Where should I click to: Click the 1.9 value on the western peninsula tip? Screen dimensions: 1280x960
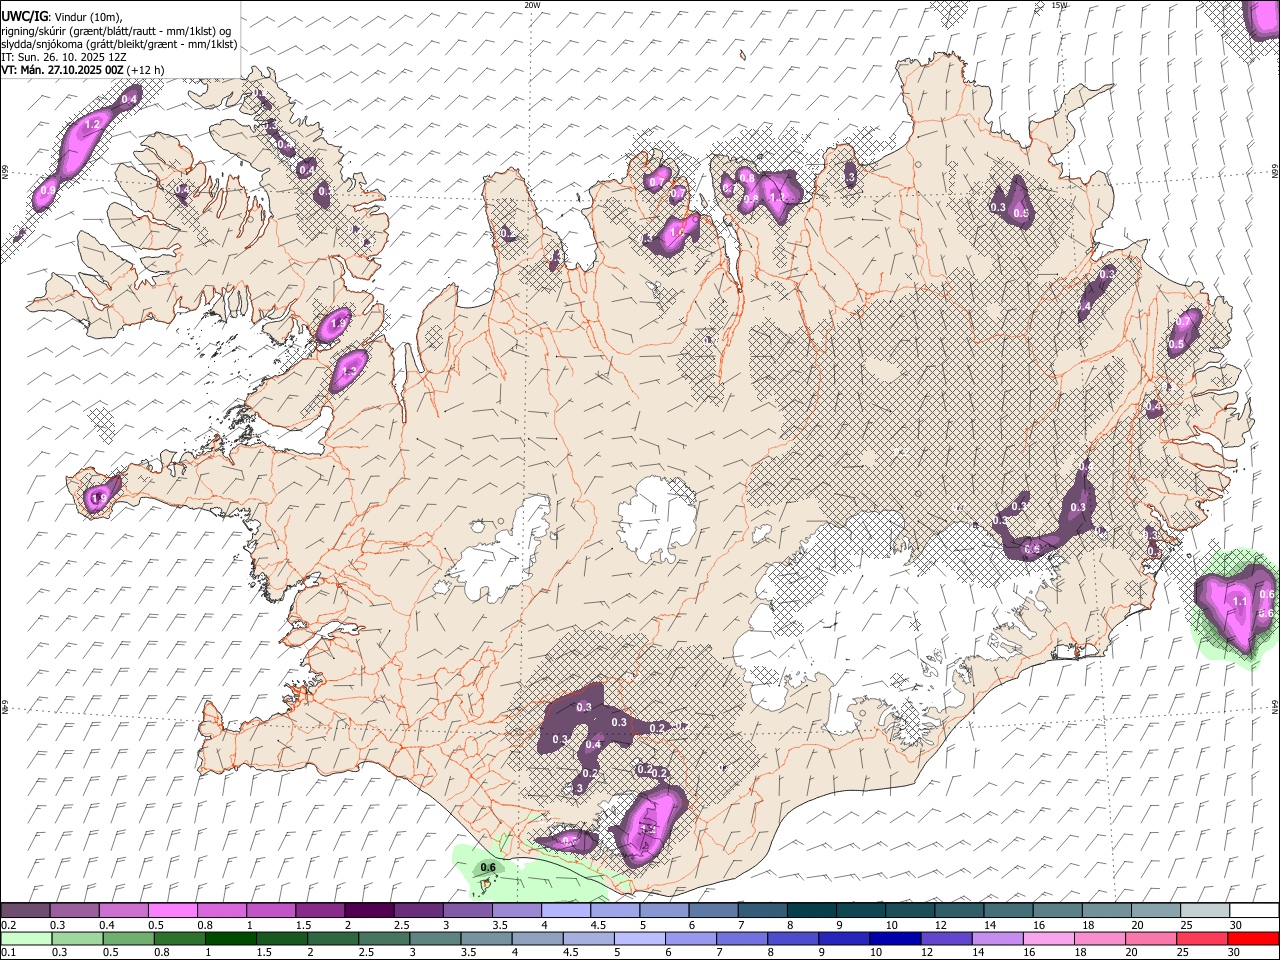[x=98, y=498]
